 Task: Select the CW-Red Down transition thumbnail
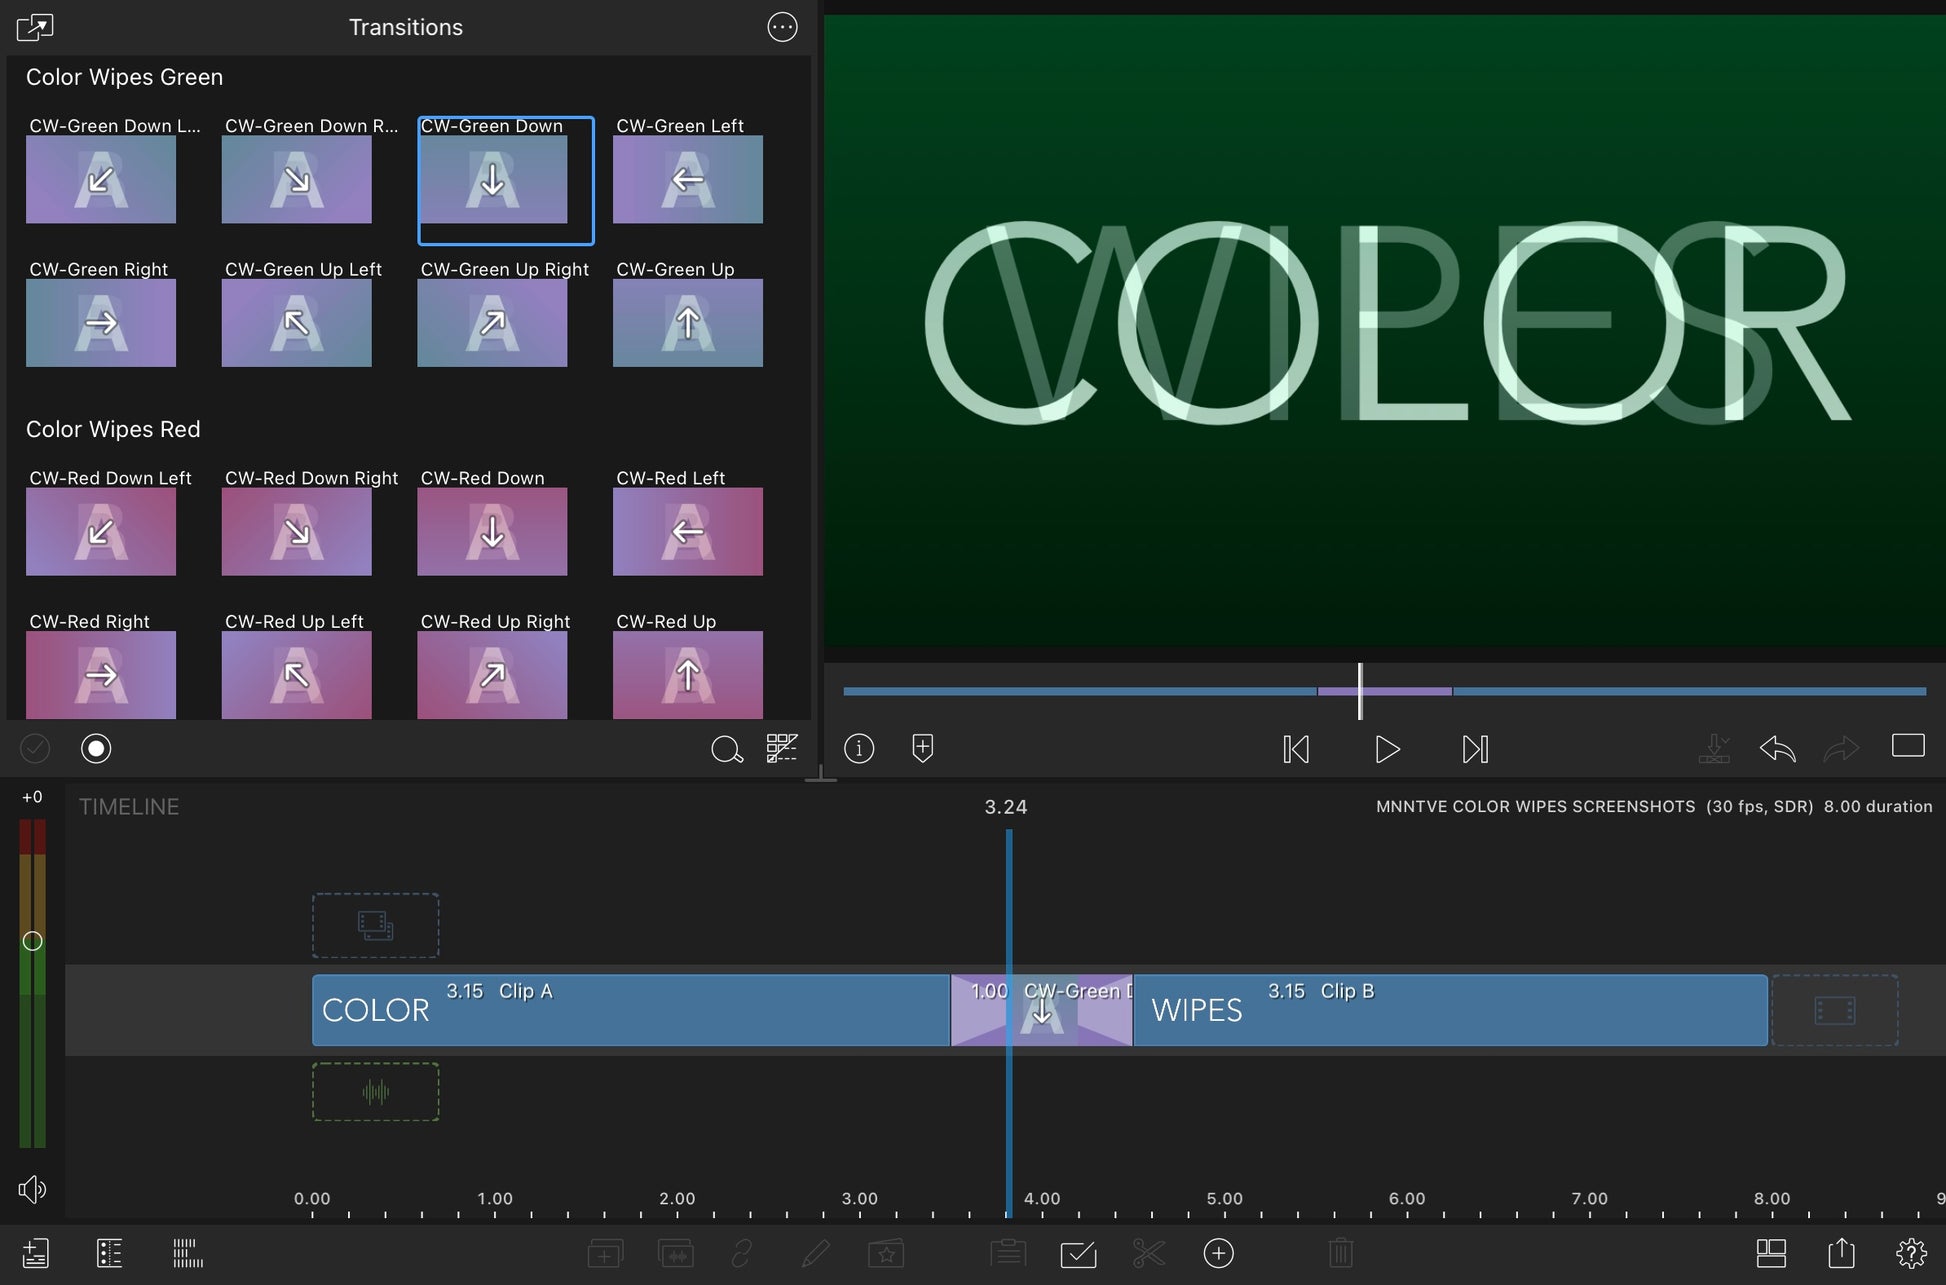492,531
